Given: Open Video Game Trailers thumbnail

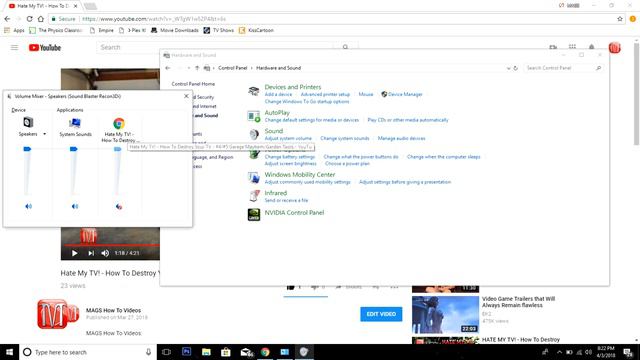Looking at the screenshot, I should [445, 315].
